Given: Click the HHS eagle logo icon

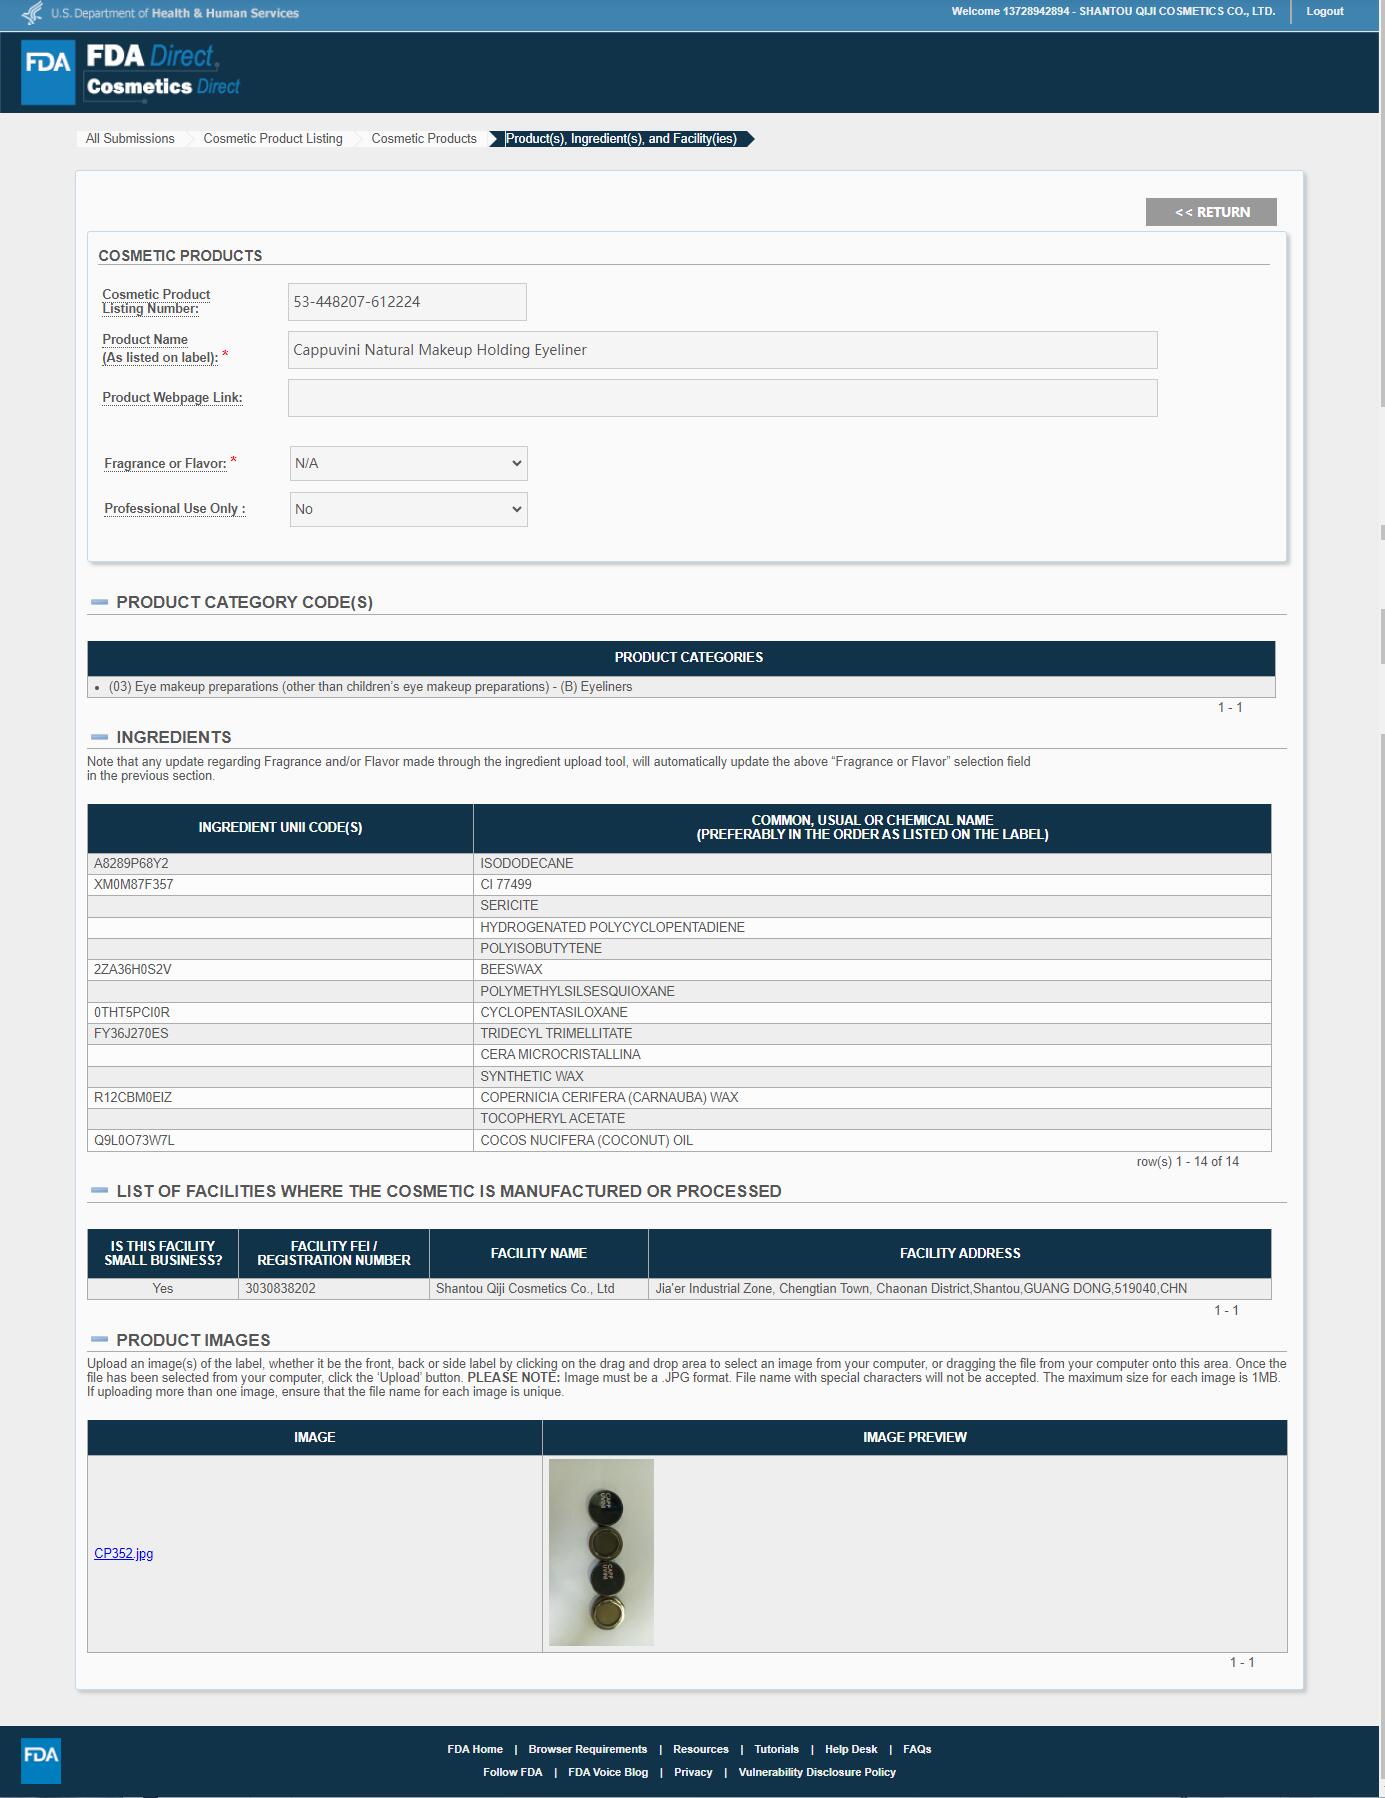Looking at the screenshot, I should [33, 13].
